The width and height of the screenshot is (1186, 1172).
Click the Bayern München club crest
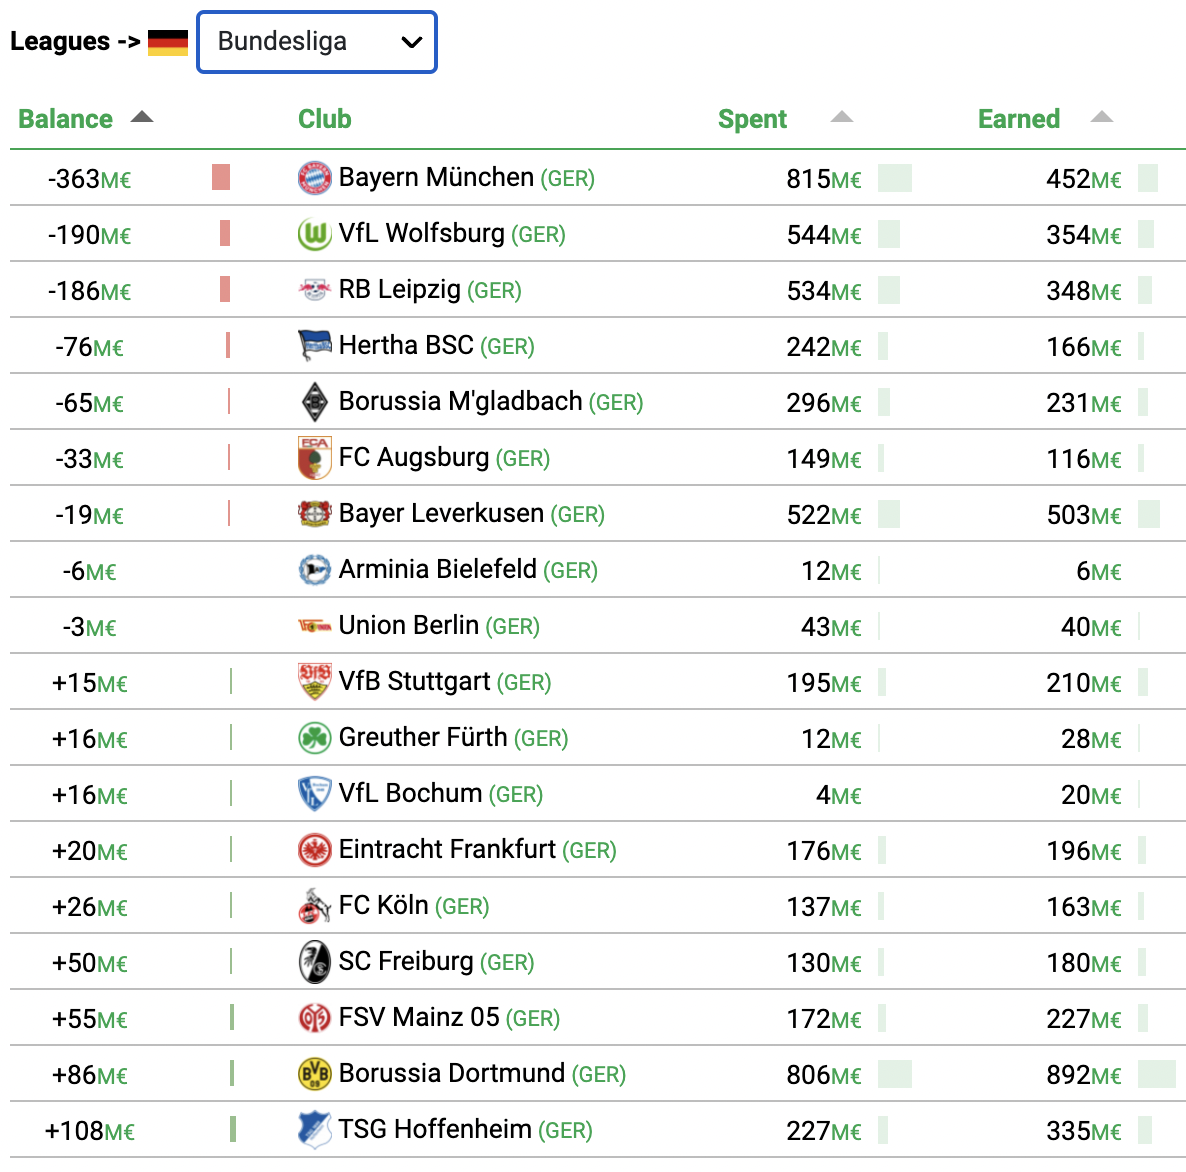coord(315,178)
